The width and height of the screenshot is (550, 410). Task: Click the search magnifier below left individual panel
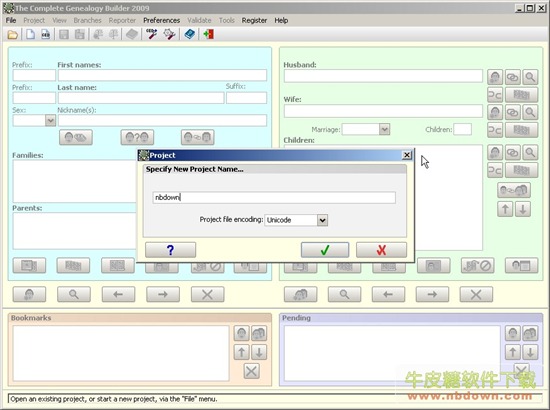74,294
